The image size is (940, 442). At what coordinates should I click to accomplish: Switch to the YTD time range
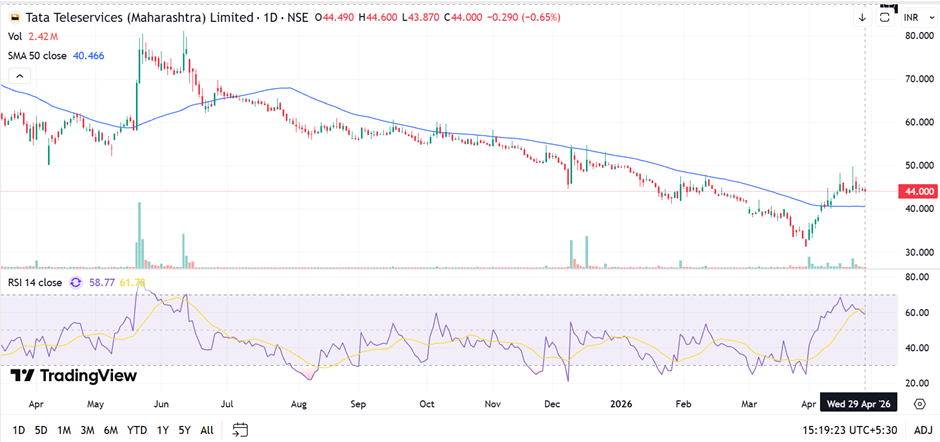137,430
